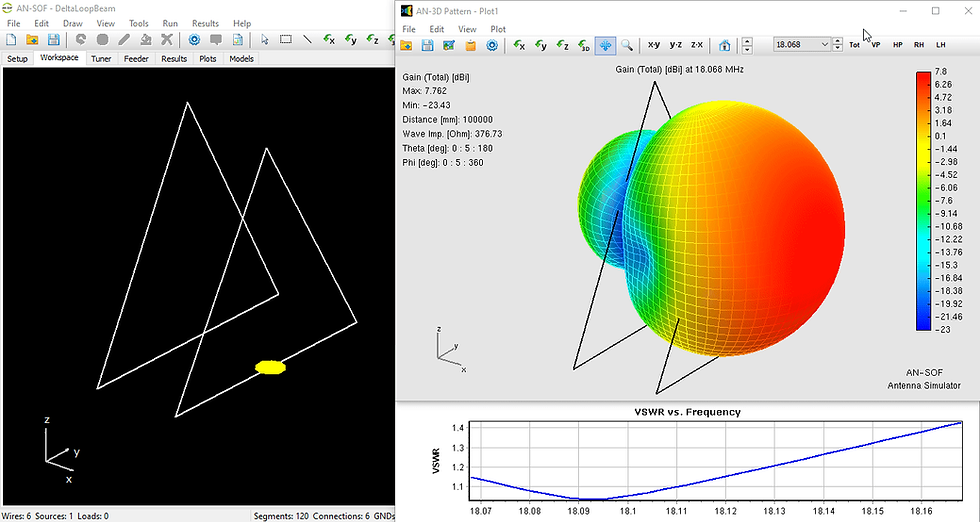Screen dimensions: 980x522
Task: Rotate about x axis in AN-3D Pattern
Action: click(x=519, y=45)
